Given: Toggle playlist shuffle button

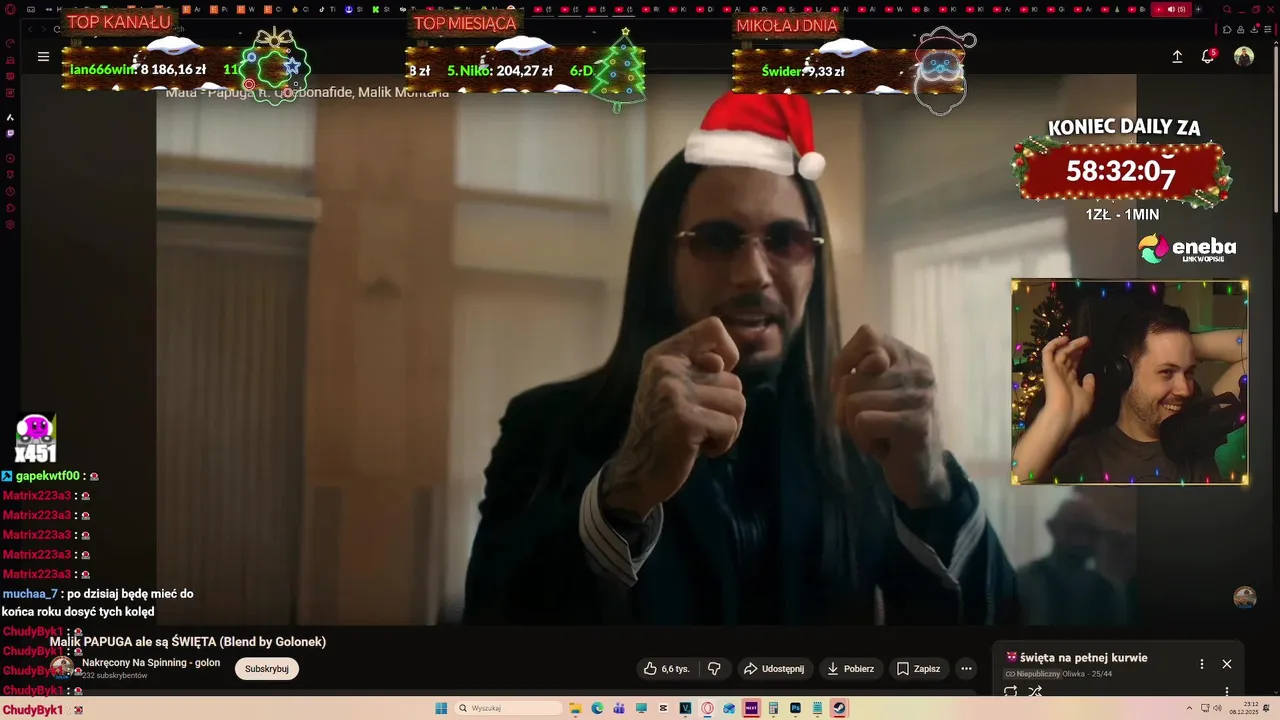Looking at the screenshot, I should coord(1035,691).
